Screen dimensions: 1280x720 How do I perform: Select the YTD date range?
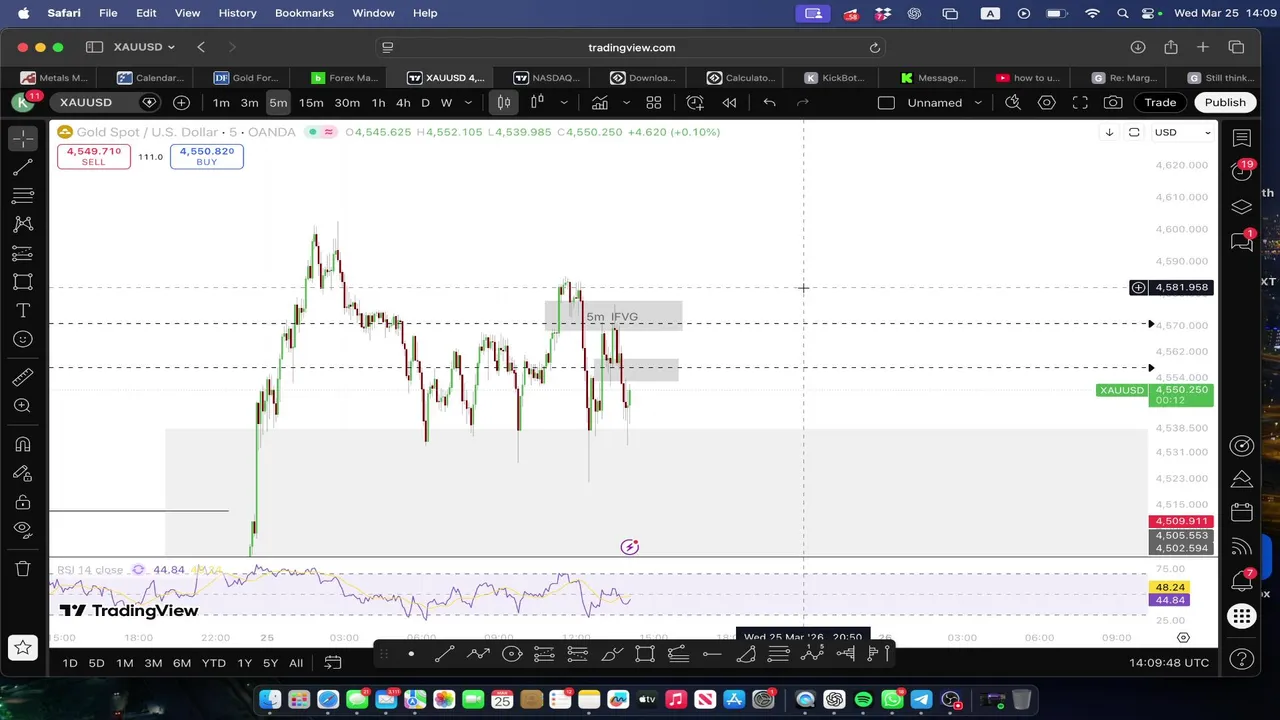coord(213,662)
